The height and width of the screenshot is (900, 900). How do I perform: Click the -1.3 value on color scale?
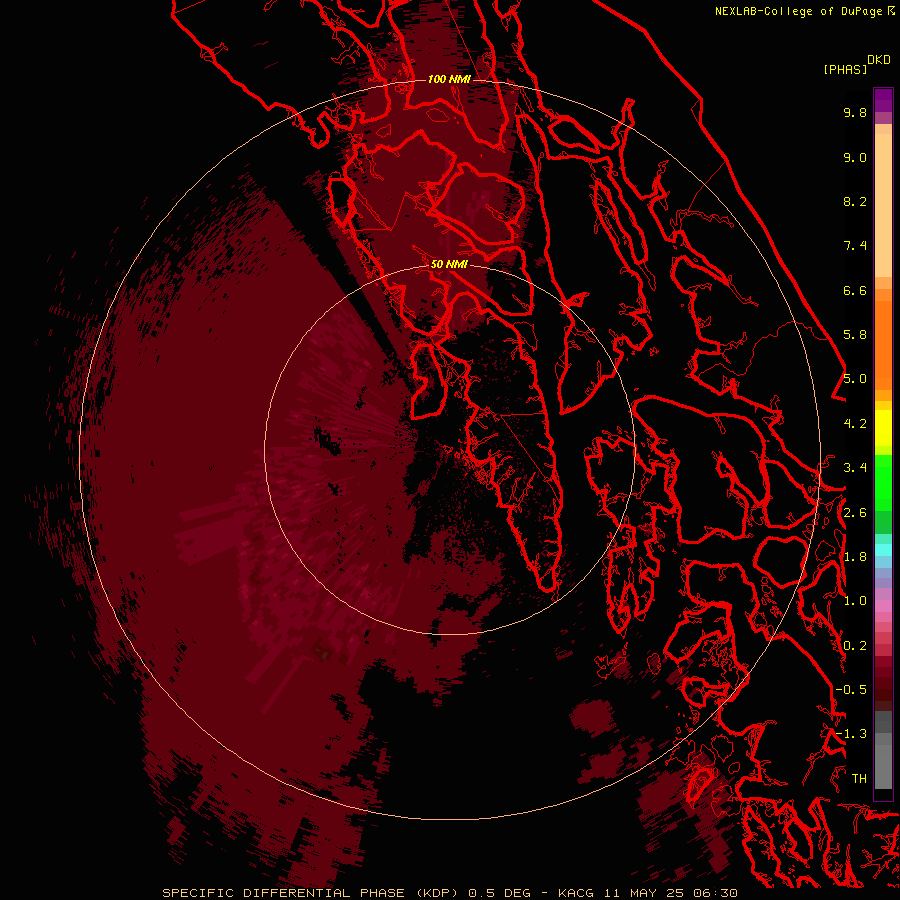pos(851,735)
